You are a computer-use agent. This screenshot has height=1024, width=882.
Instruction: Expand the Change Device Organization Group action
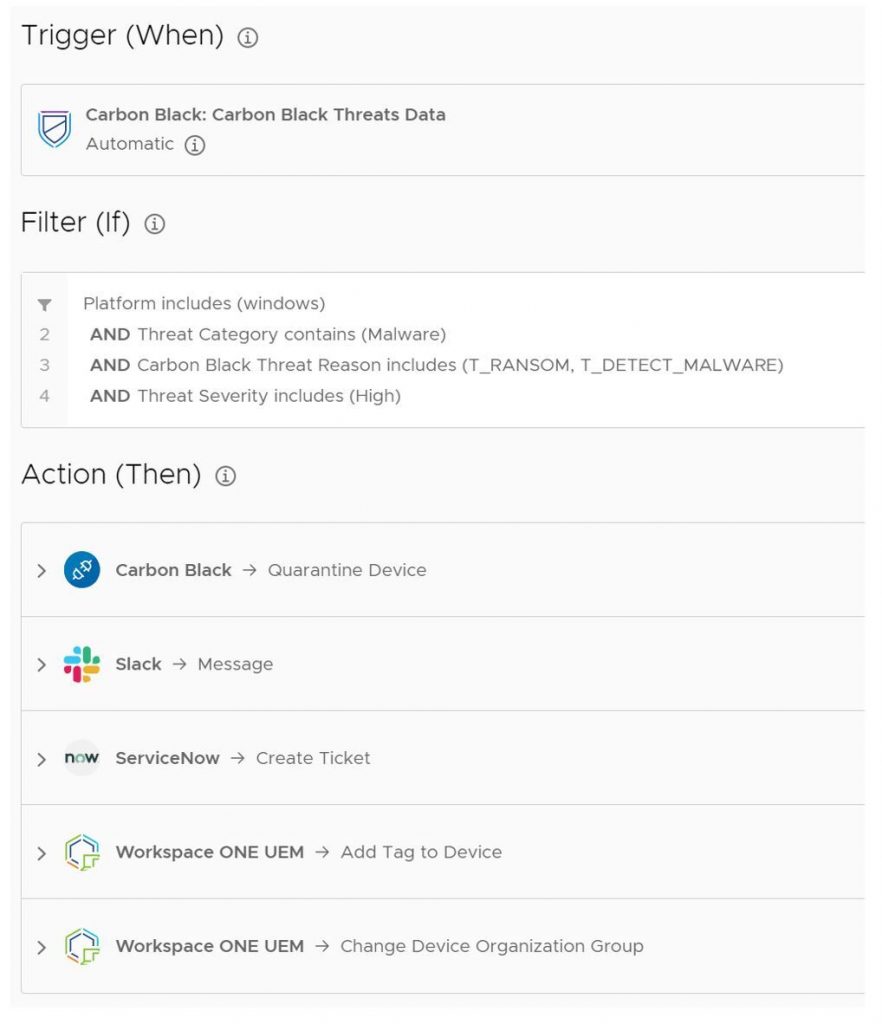click(41, 947)
